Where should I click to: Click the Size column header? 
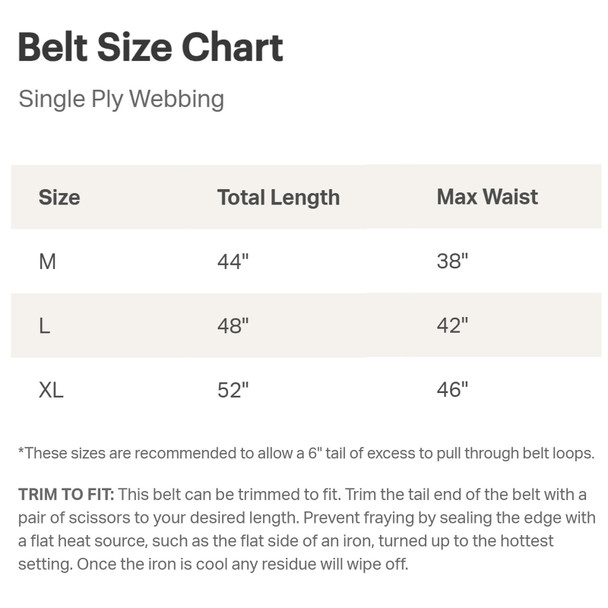[59, 197]
